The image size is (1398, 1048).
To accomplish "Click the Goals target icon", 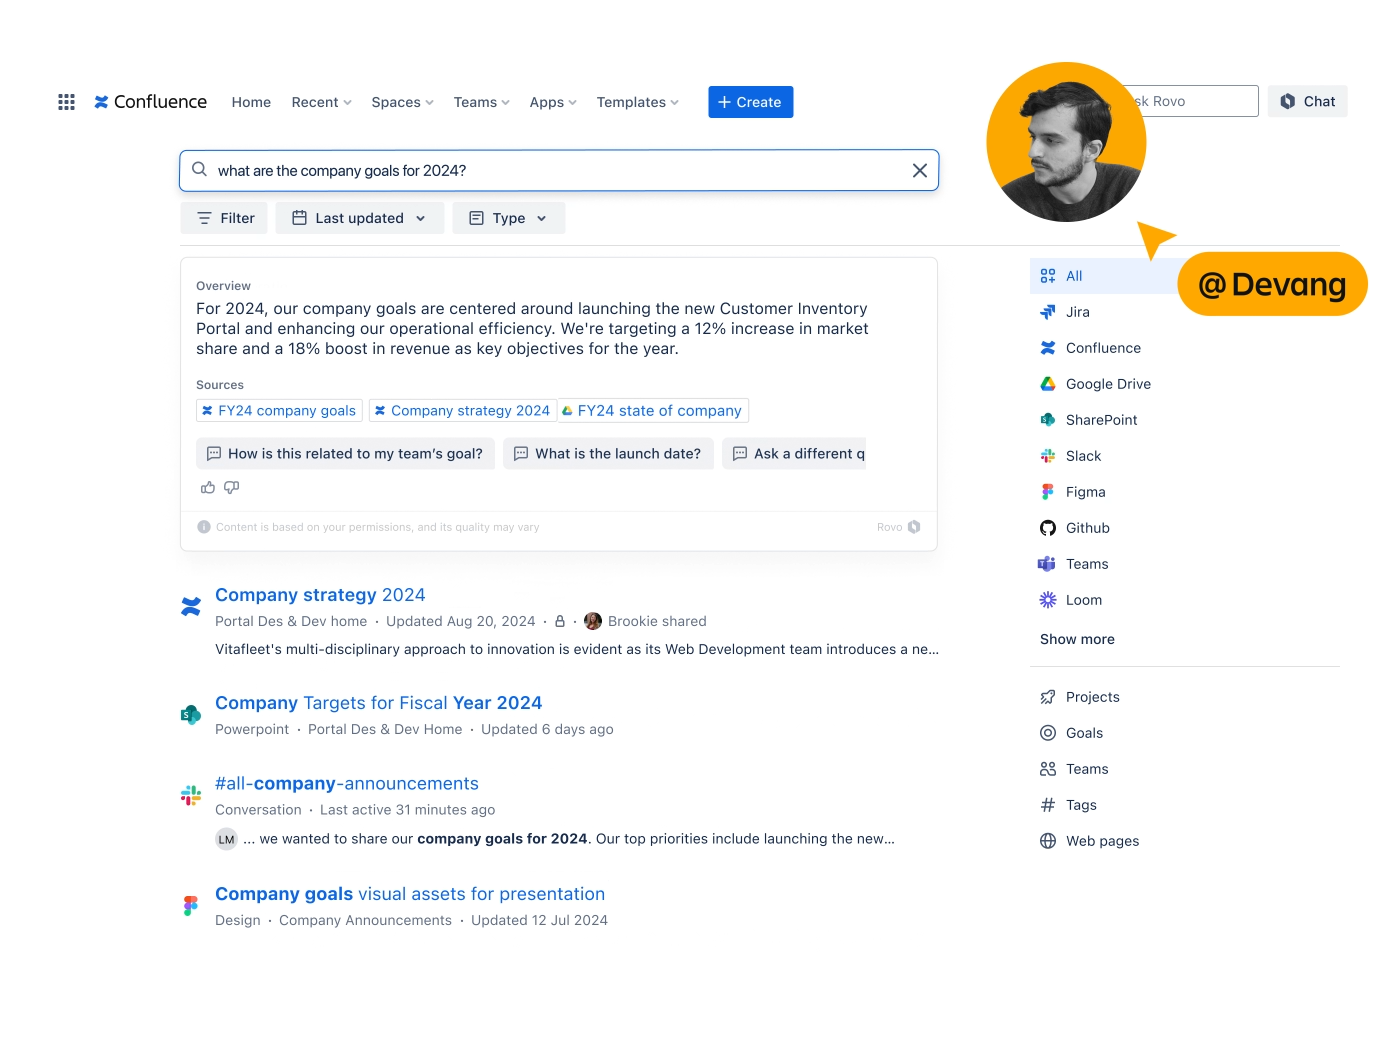I will (x=1048, y=733).
